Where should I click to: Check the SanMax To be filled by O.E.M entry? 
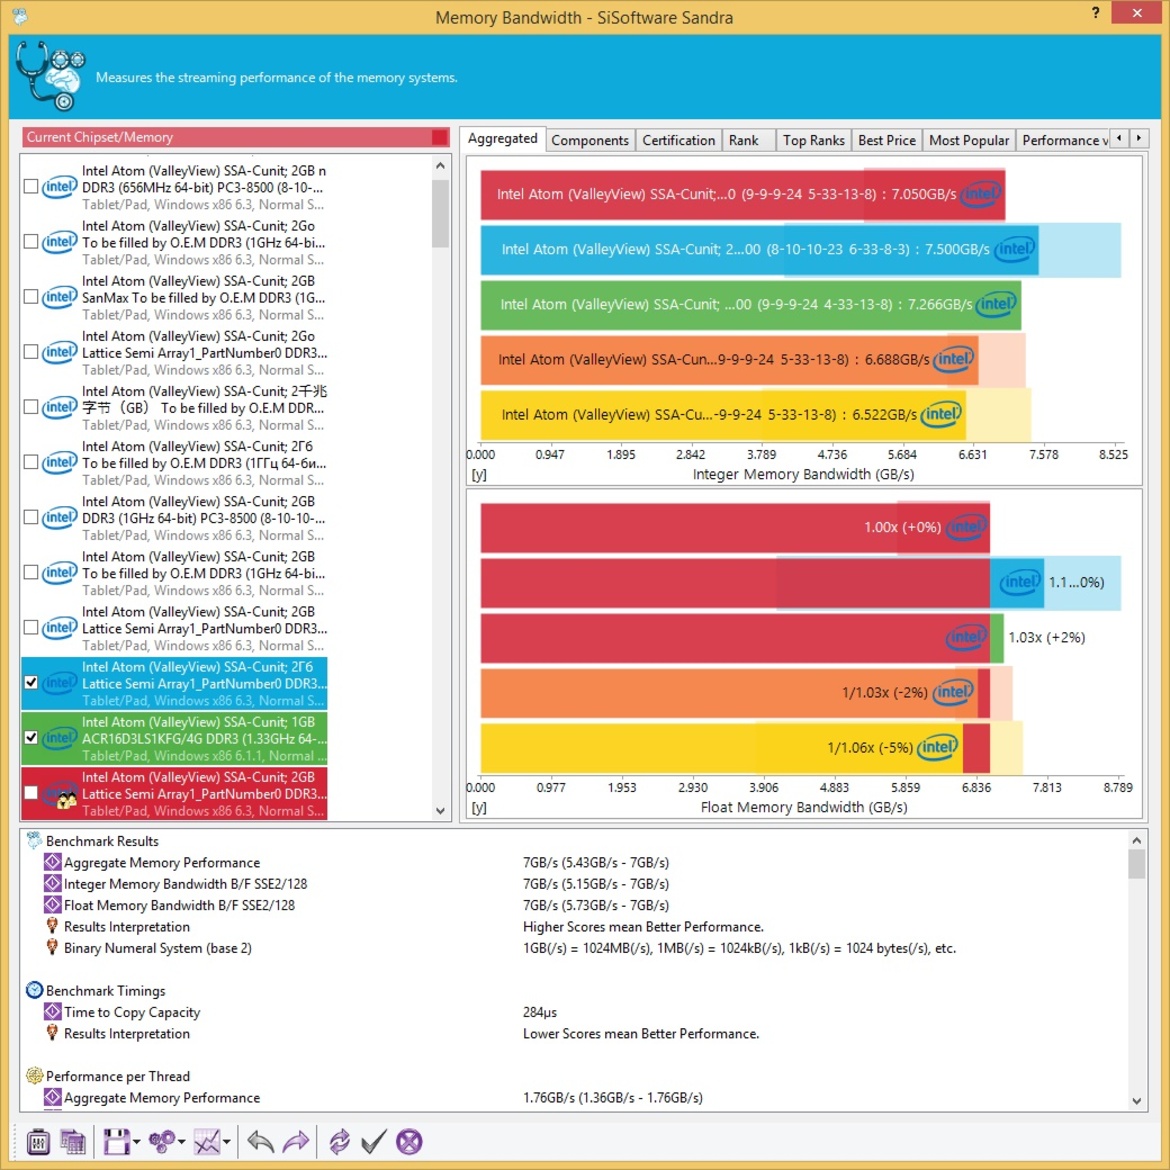[x=31, y=297]
